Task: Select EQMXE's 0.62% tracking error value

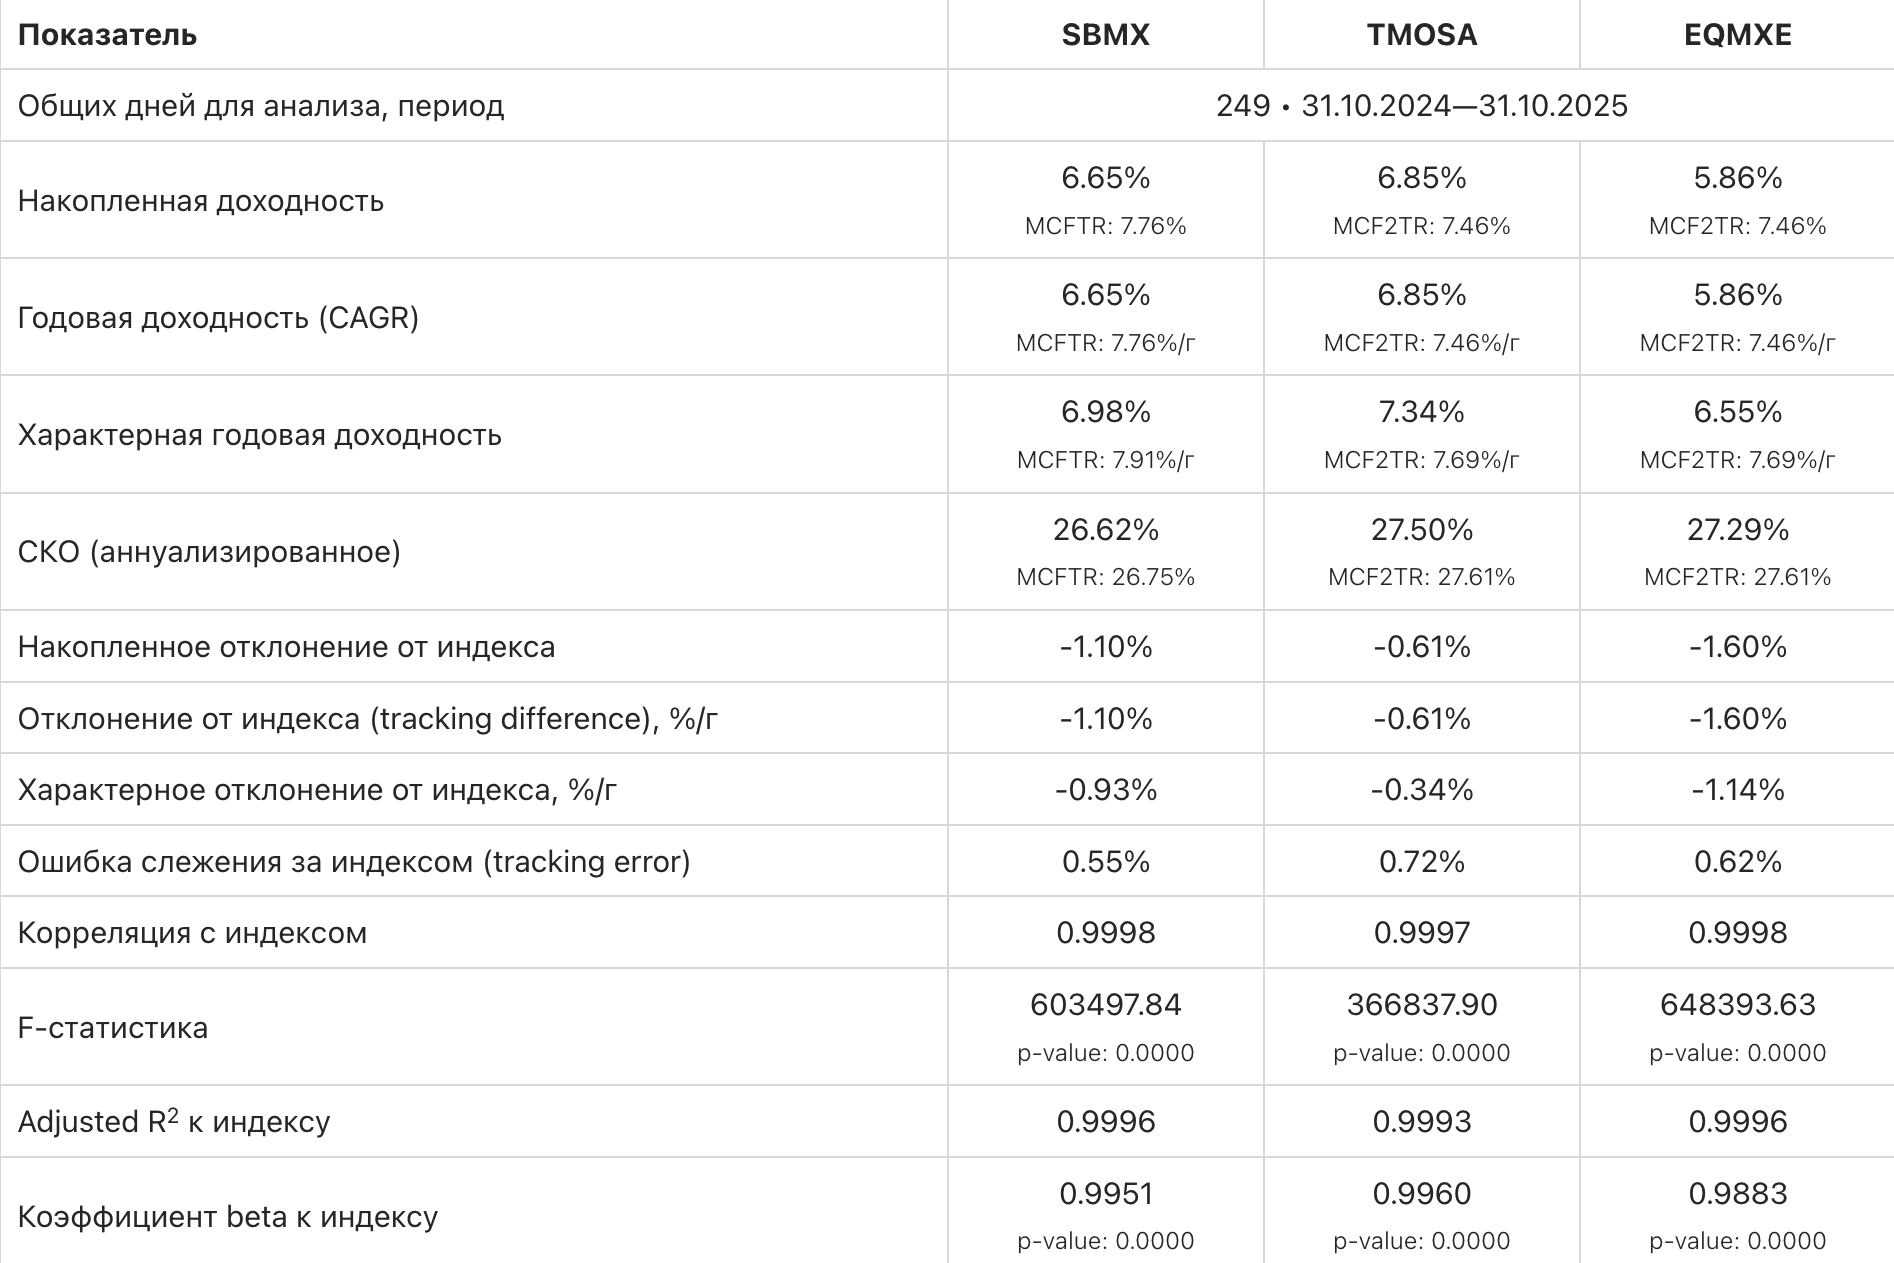Action: point(1737,862)
